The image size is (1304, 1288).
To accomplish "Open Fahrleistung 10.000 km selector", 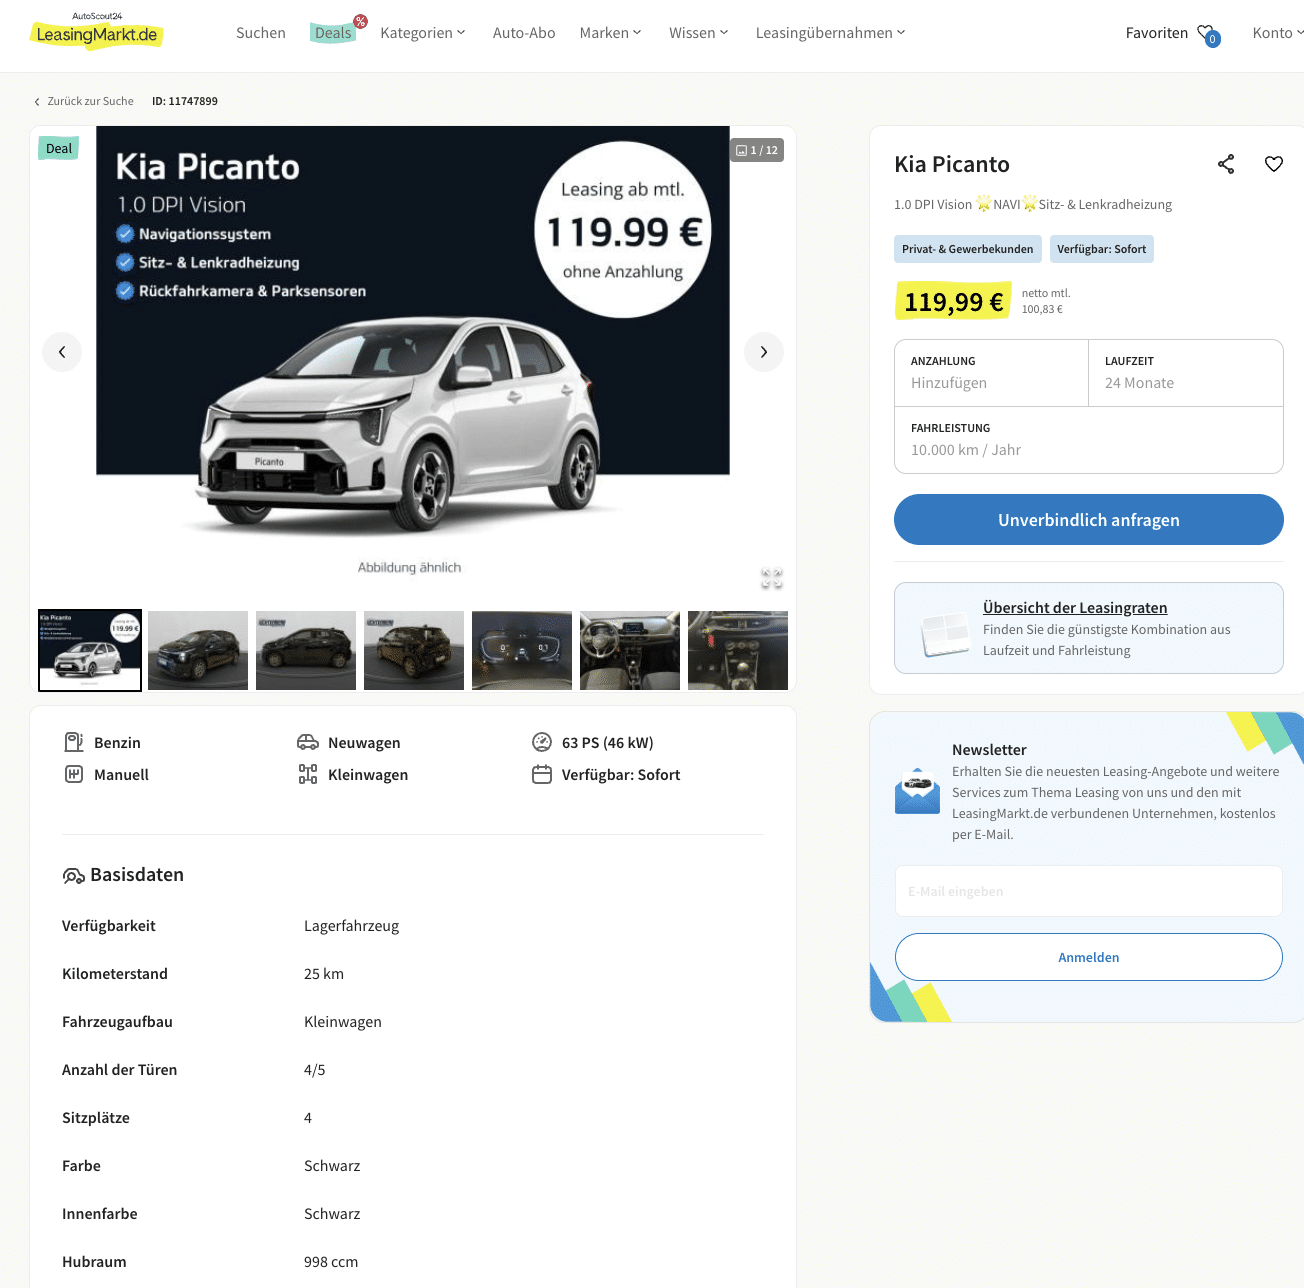I will click(x=1089, y=440).
